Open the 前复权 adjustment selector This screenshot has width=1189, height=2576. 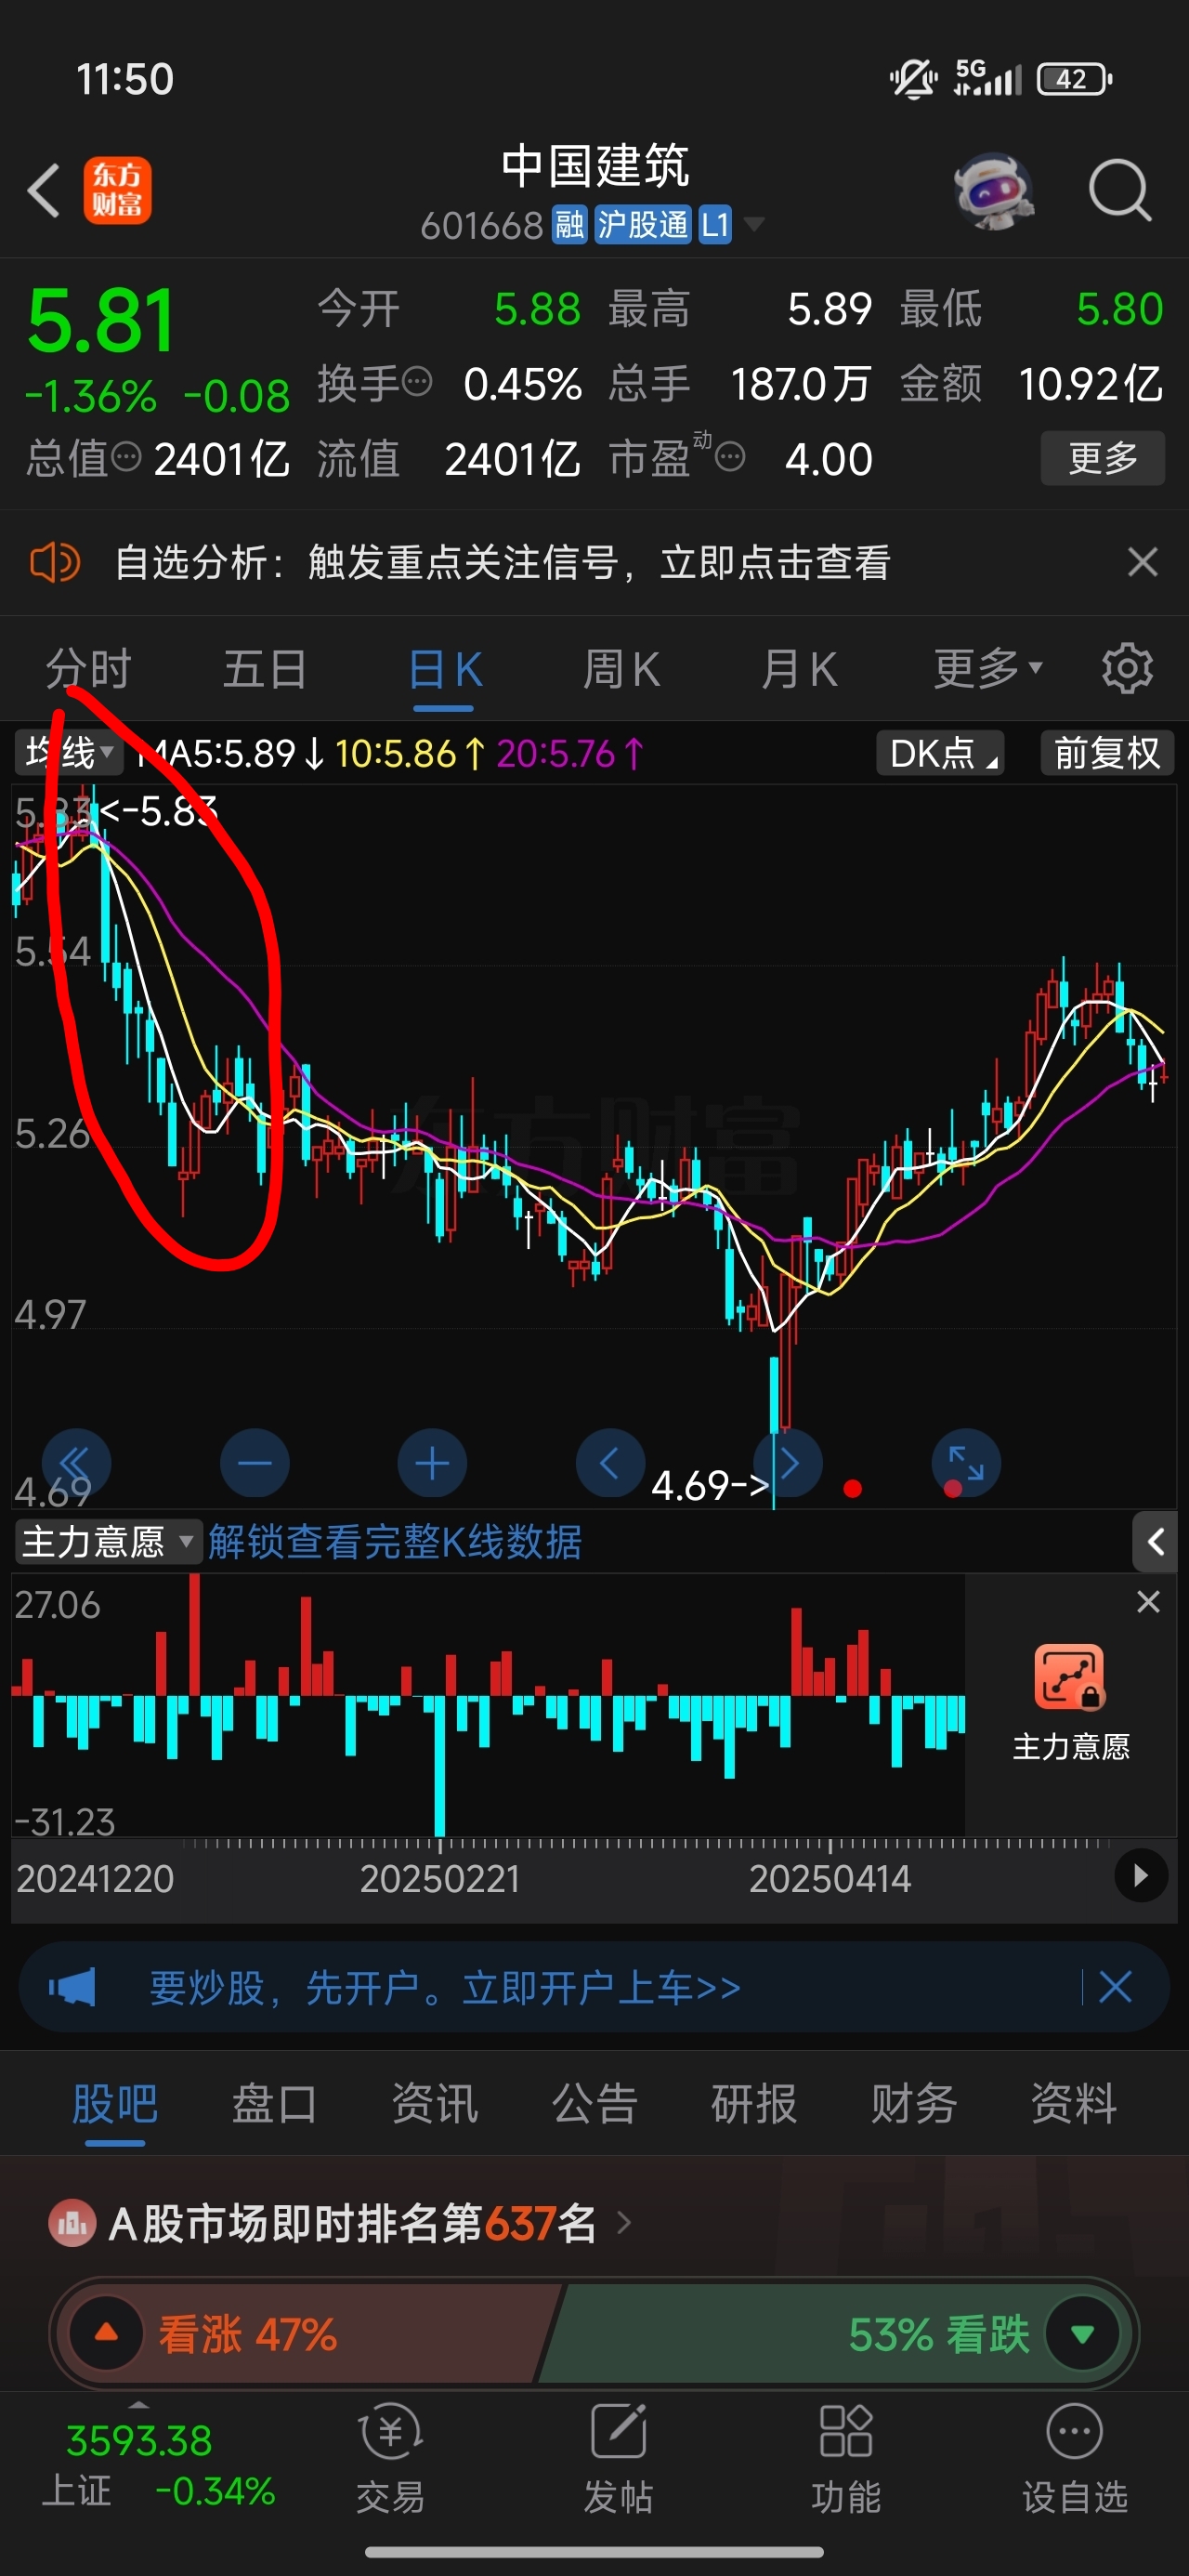coord(1107,753)
